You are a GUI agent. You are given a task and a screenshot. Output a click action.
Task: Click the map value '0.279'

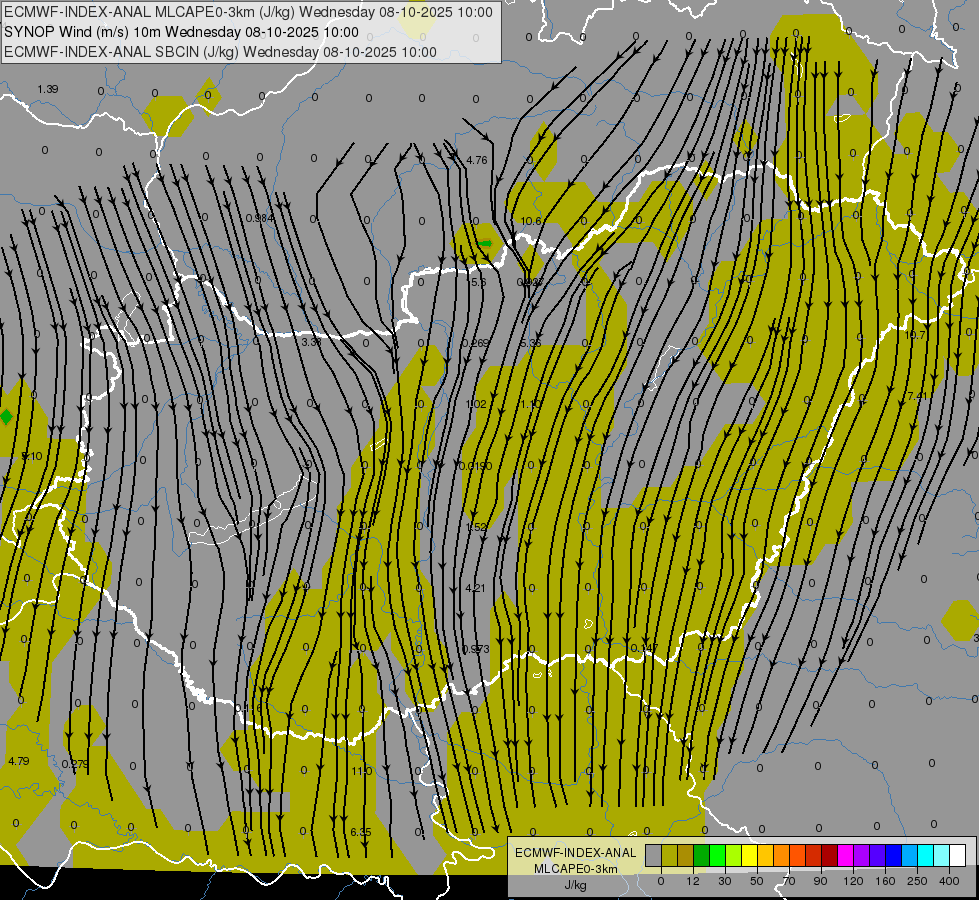(75, 764)
